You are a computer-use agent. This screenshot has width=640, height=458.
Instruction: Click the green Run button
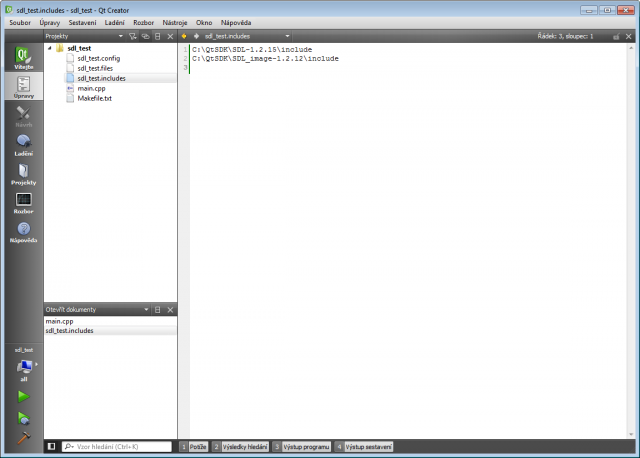click(22, 397)
